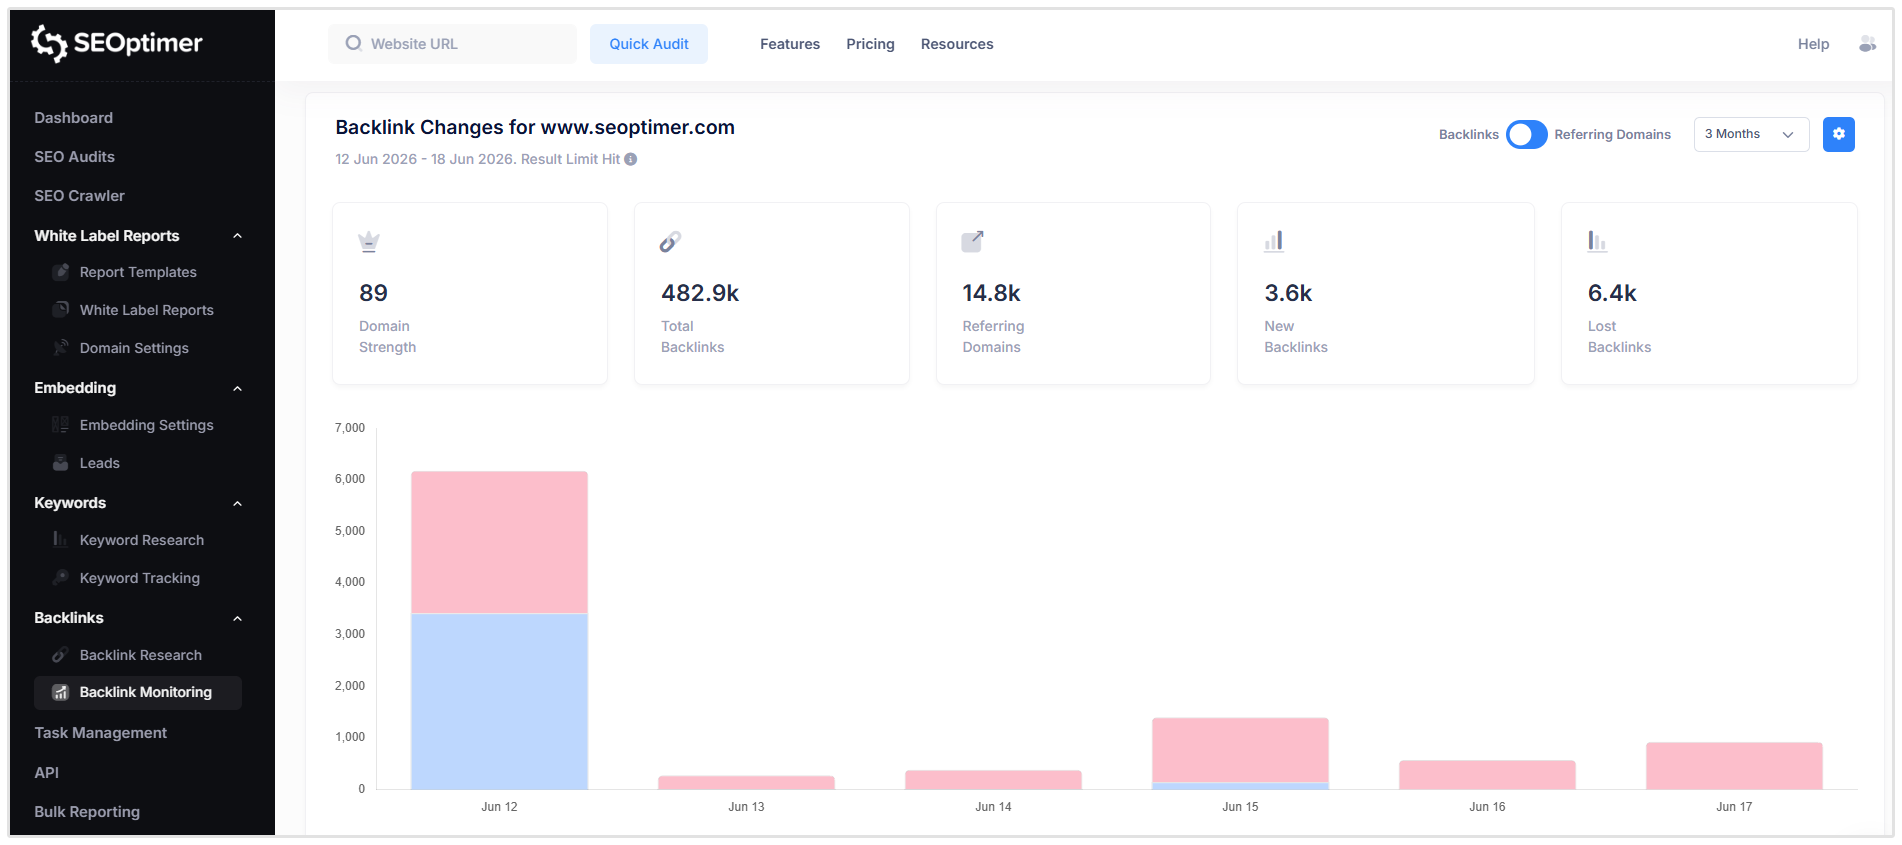This screenshot has width=1902, height=845.
Task: Click the Backlink Changes heading text
Action: (535, 127)
